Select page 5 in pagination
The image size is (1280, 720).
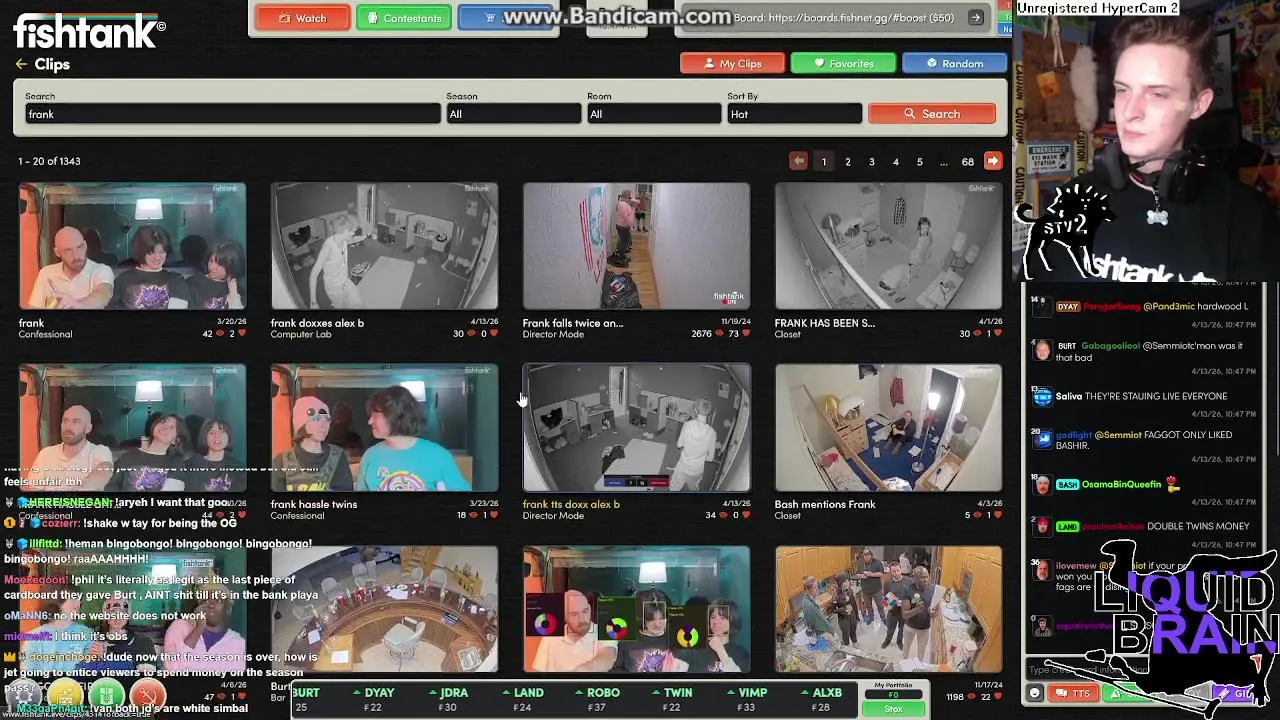pos(920,161)
